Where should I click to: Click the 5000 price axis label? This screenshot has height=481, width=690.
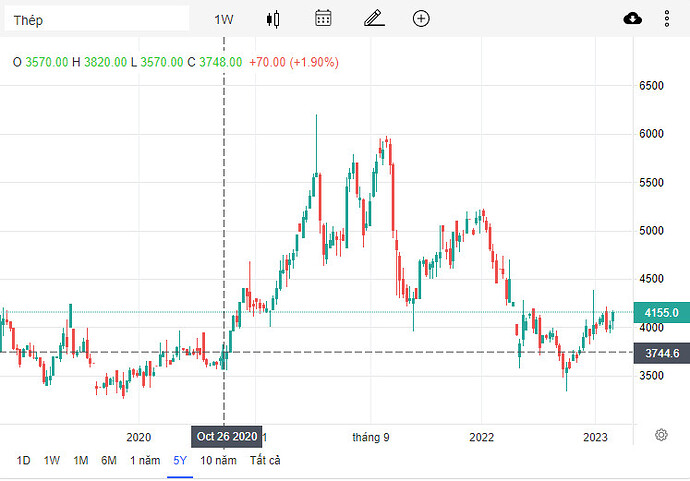(651, 231)
